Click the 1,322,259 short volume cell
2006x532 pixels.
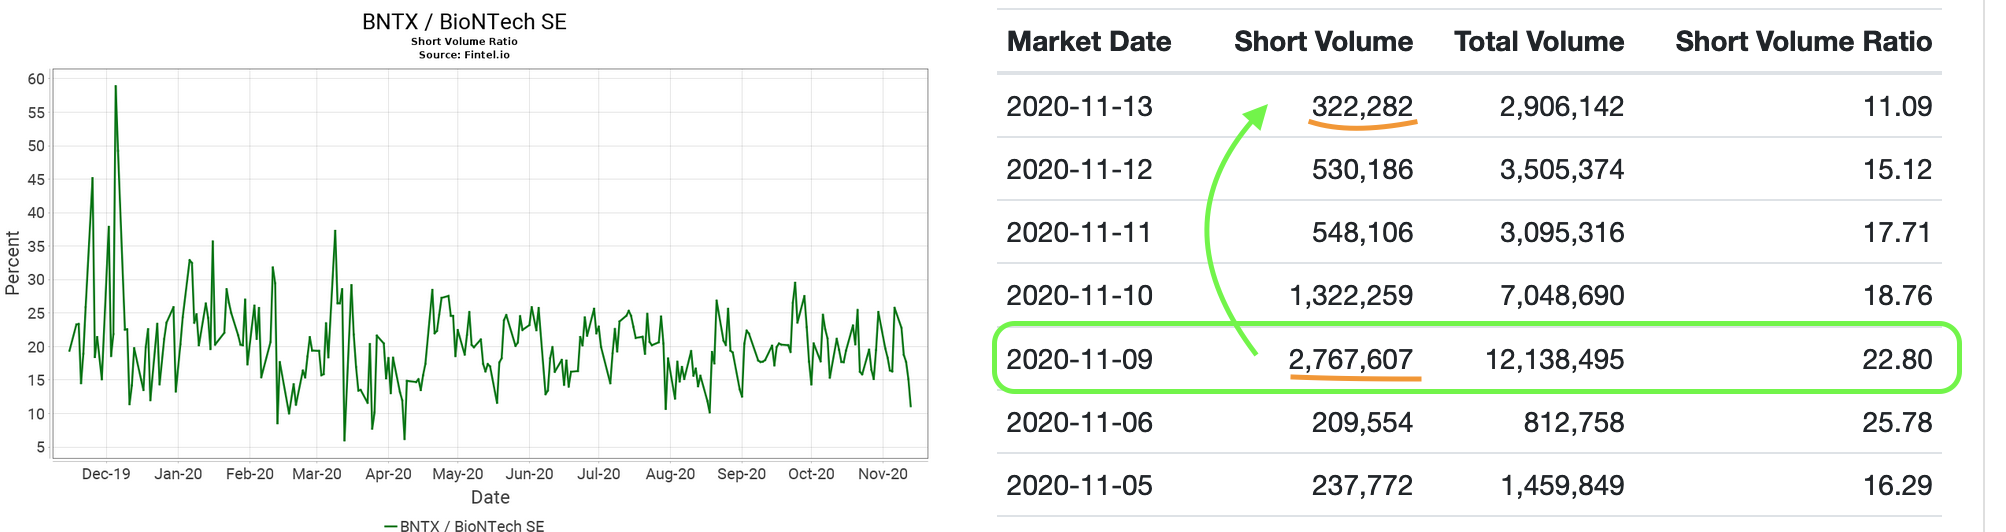point(1351,296)
